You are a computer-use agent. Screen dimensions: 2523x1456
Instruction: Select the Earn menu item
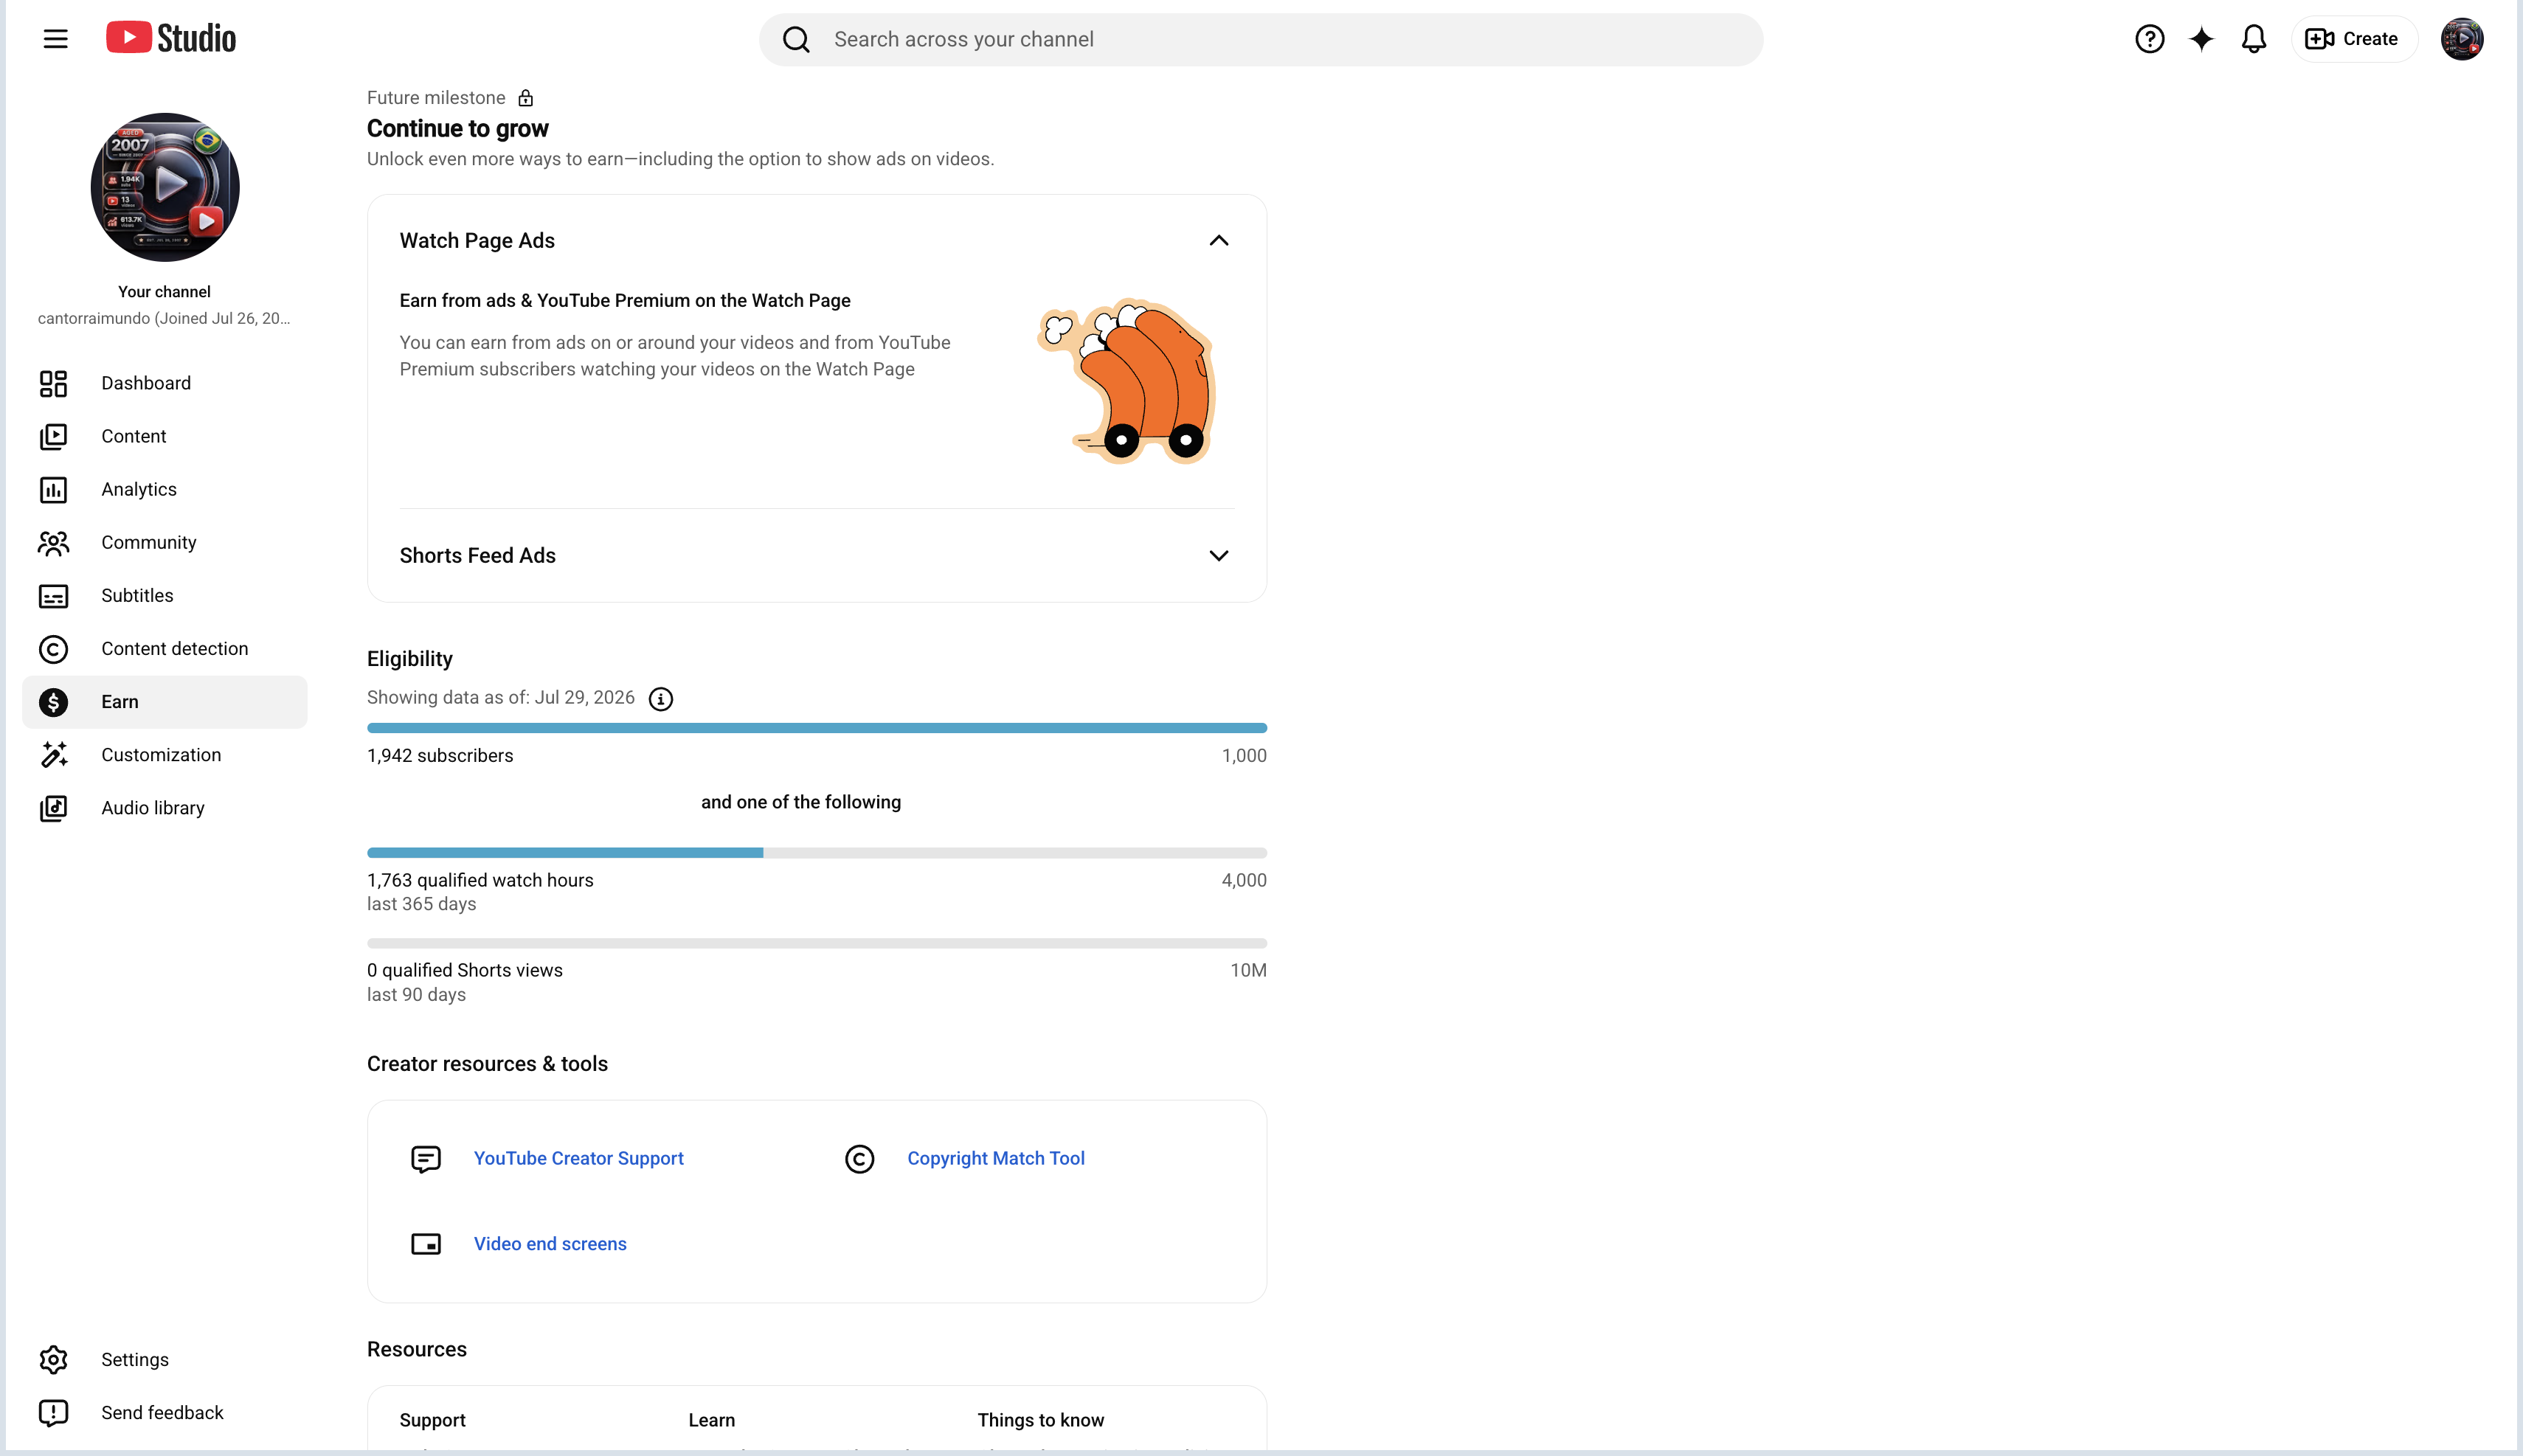[x=165, y=702]
